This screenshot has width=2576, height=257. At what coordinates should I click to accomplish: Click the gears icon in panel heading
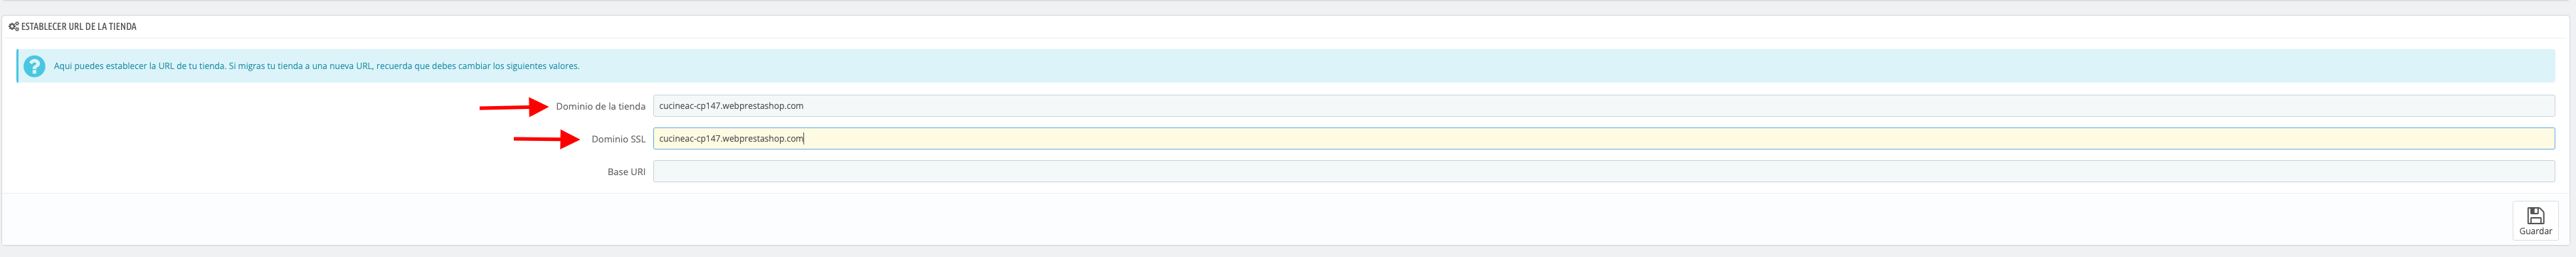(14, 27)
